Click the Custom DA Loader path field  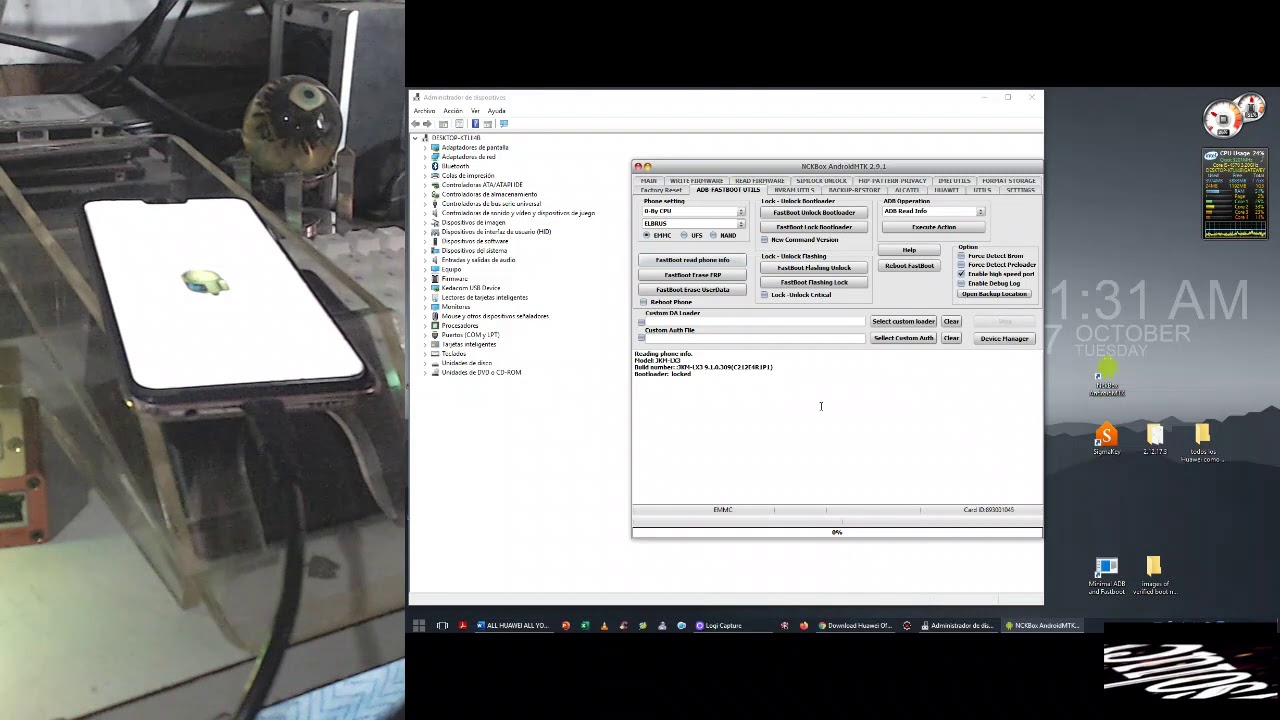755,322
